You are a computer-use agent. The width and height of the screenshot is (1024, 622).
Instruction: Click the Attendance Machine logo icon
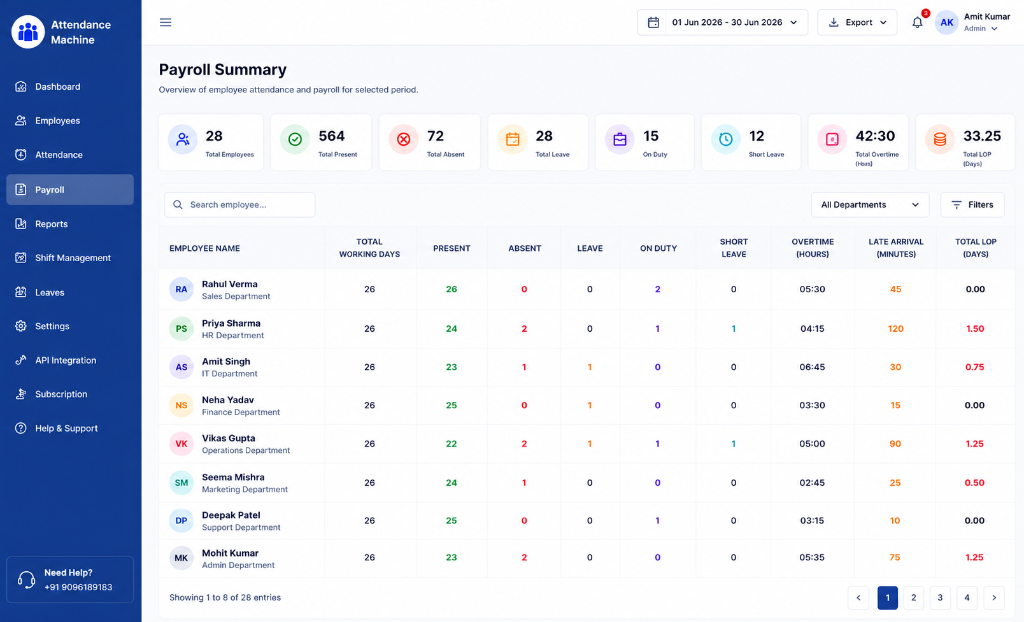[x=28, y=31]
